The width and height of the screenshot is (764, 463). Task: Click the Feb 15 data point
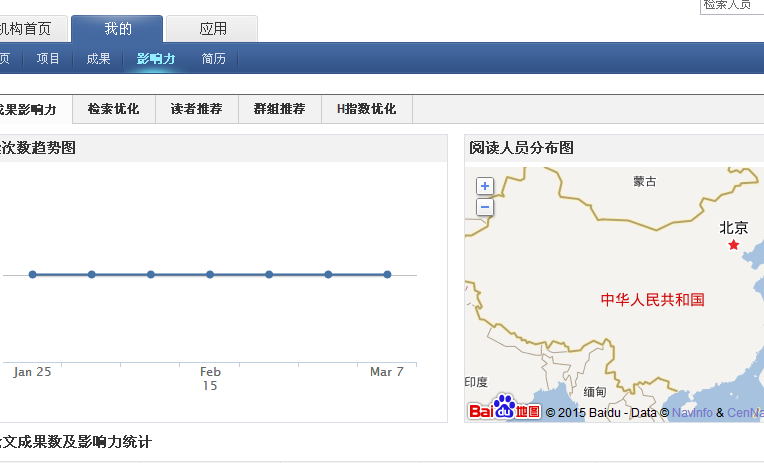pyautogui.click(x=210, y=274)
